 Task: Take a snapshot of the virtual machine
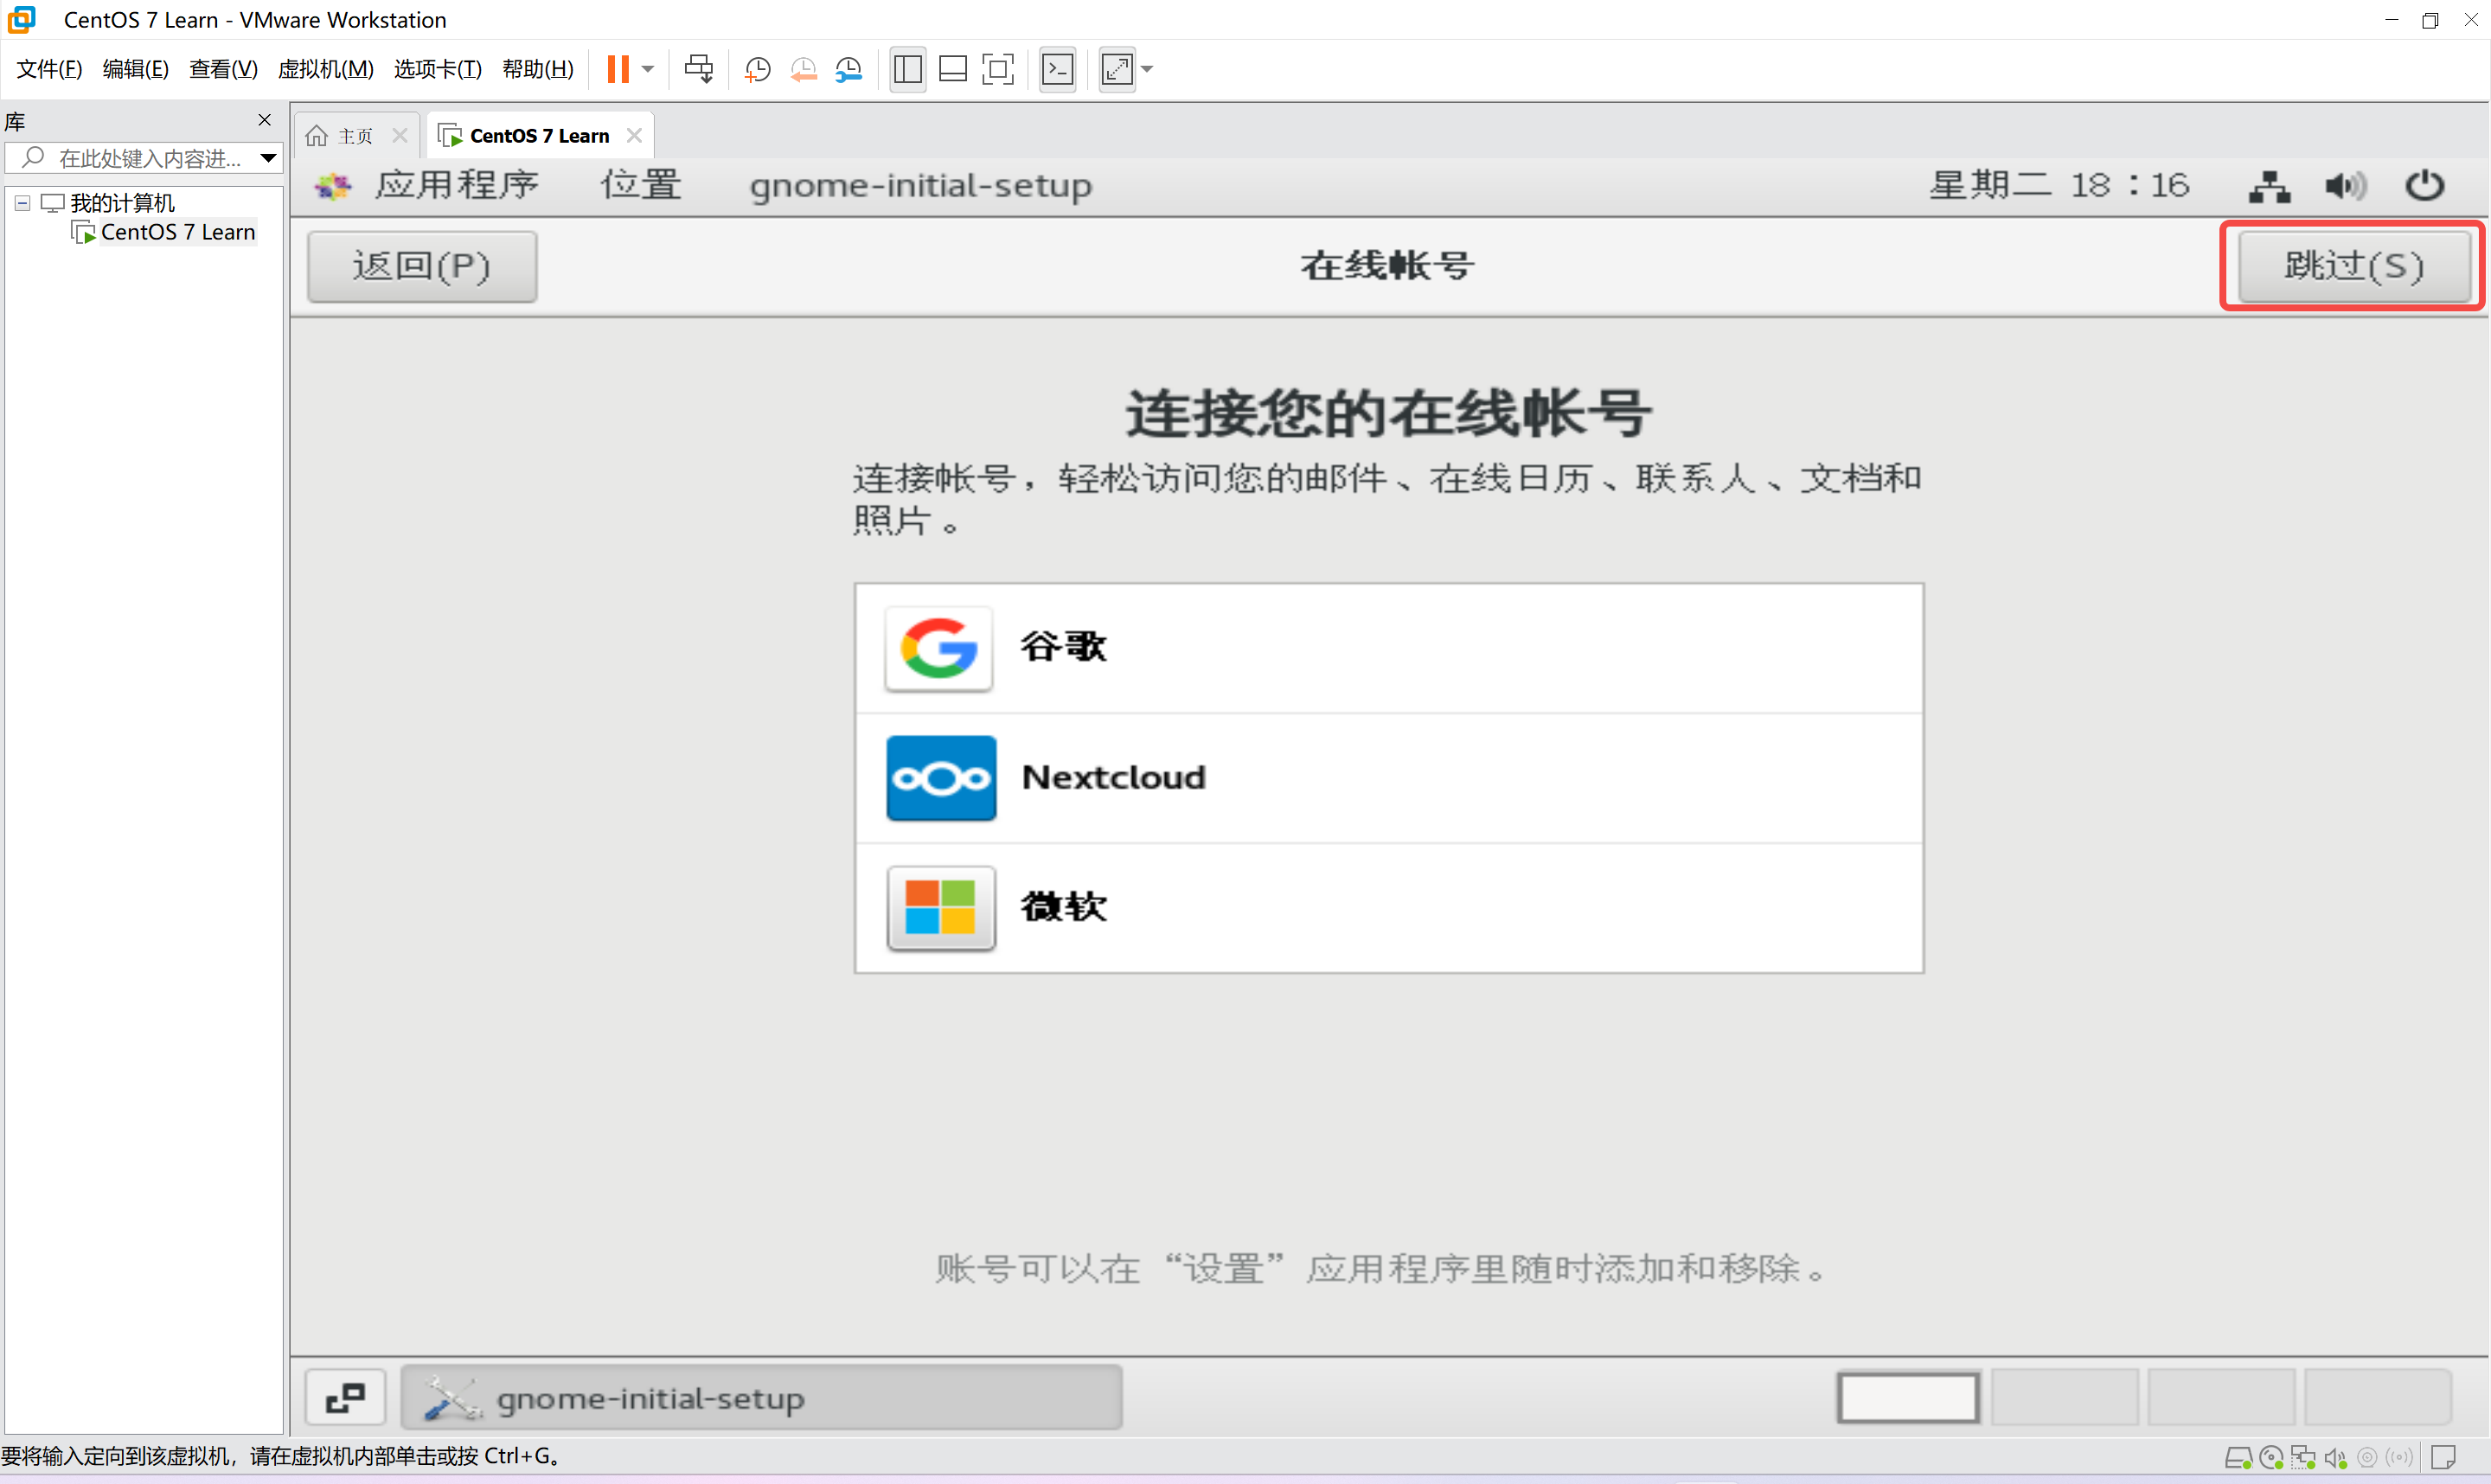point(758,69)
